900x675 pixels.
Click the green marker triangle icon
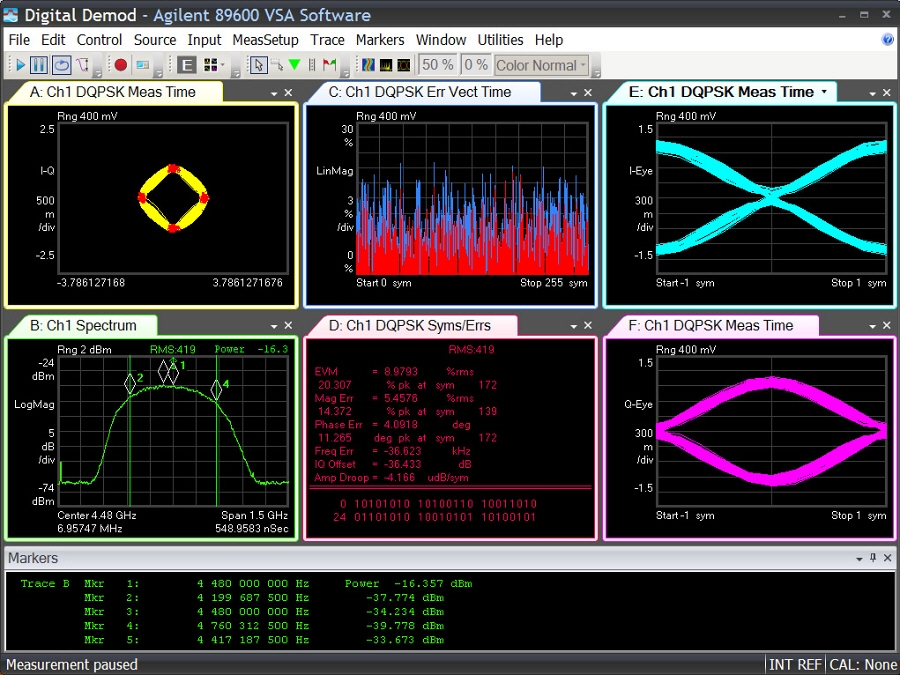(294, 65)
